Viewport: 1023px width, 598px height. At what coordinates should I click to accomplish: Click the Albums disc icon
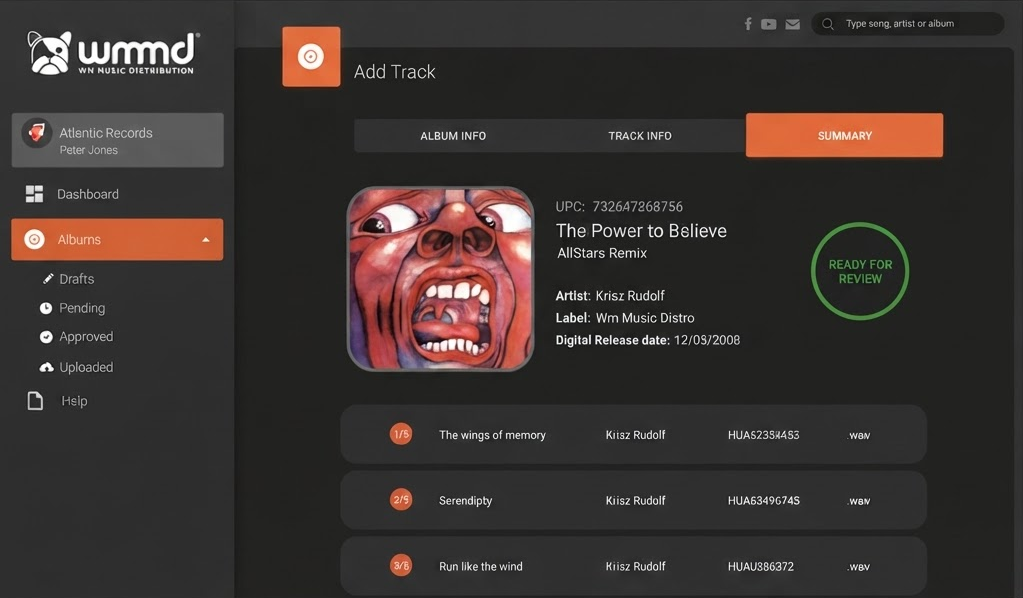coord(35,239)
